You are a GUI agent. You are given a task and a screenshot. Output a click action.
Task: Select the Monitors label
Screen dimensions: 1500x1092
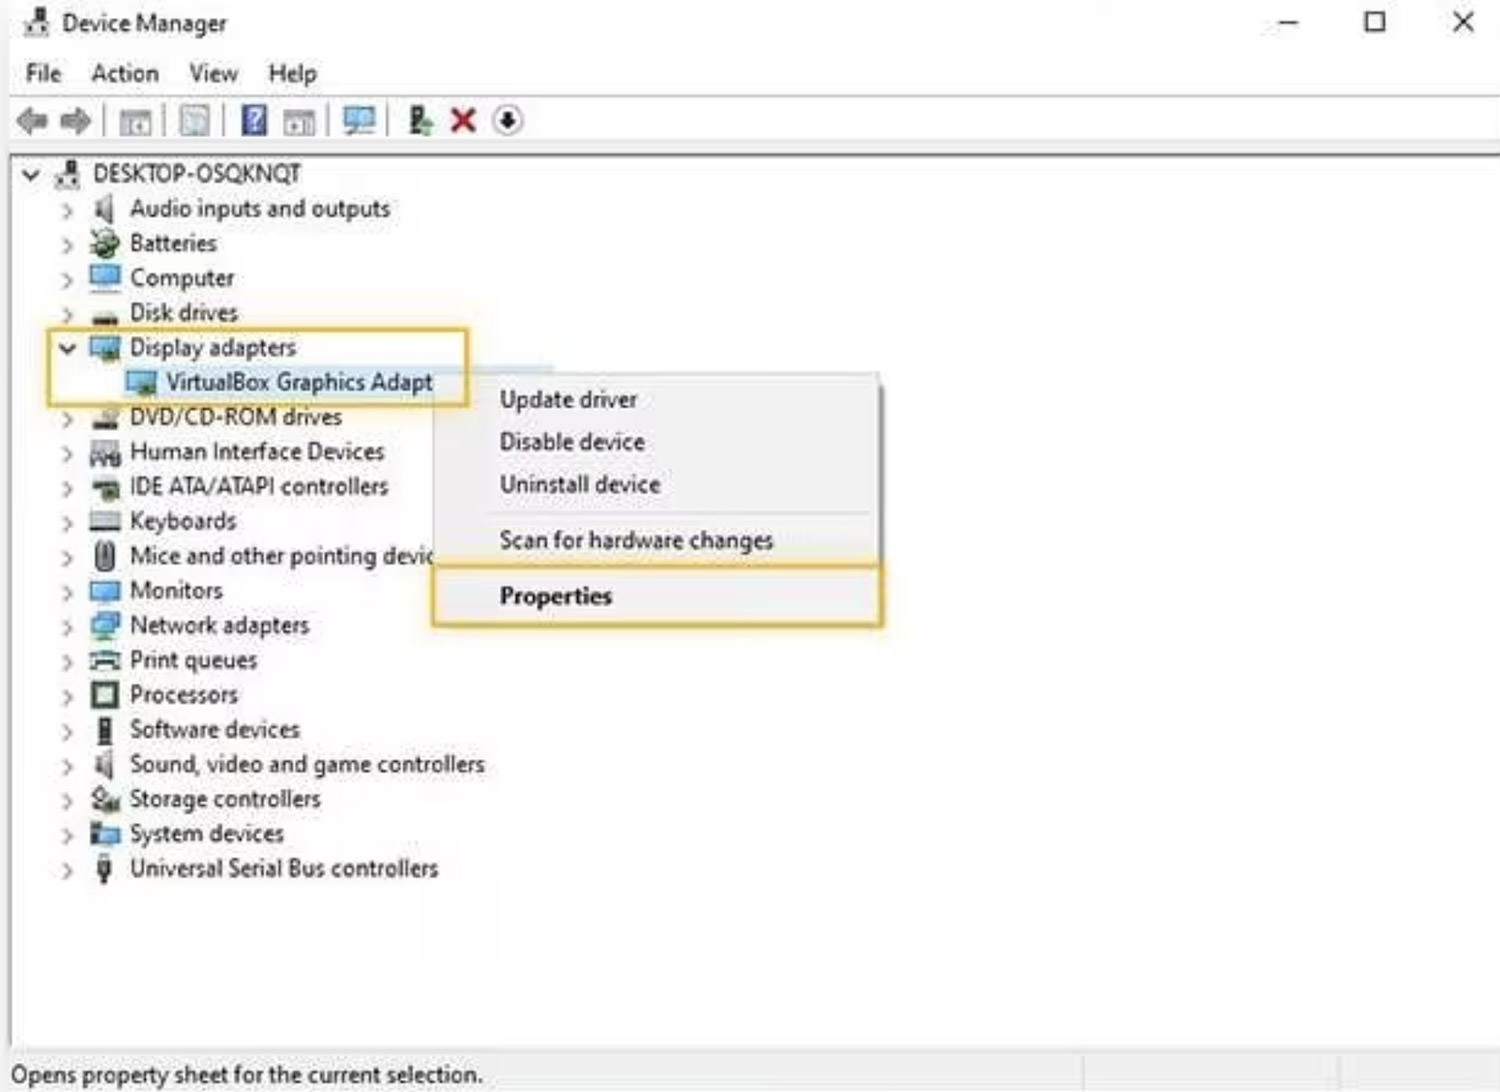(x=176, y=590)
